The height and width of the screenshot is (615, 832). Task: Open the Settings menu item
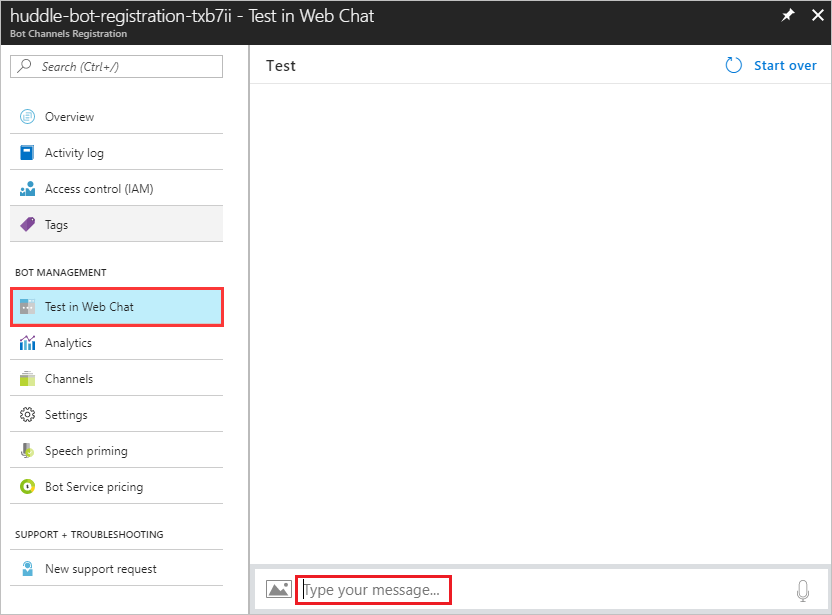click(x=116, y=414)
